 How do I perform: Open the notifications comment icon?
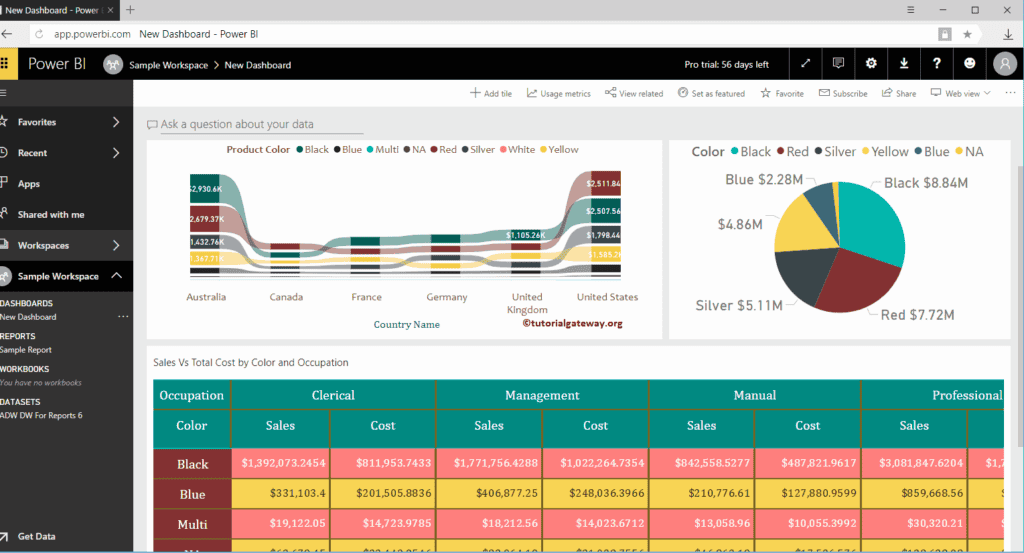pos(838,64)
